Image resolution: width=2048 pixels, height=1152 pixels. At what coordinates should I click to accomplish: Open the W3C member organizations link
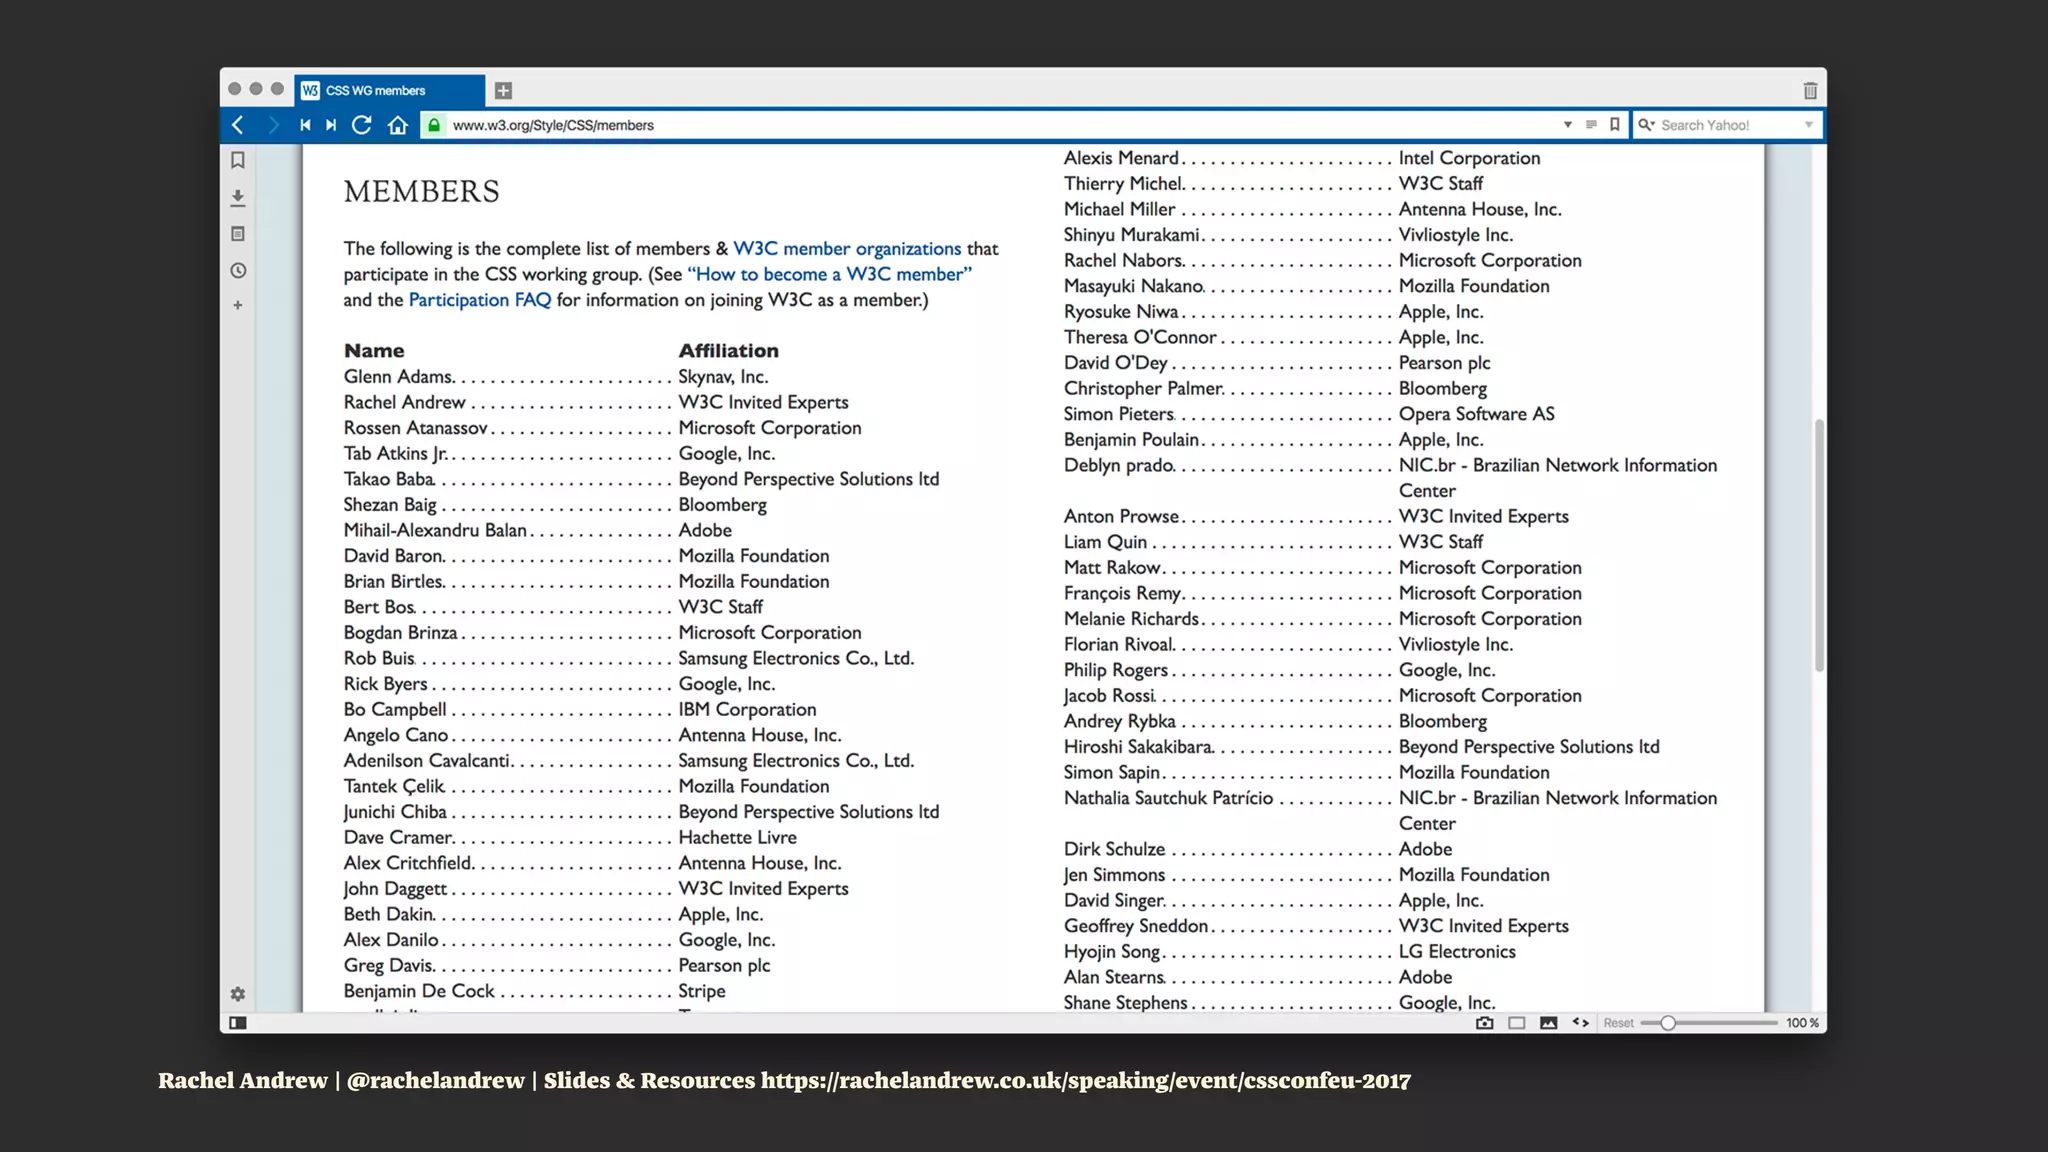[x=847, y=248]
